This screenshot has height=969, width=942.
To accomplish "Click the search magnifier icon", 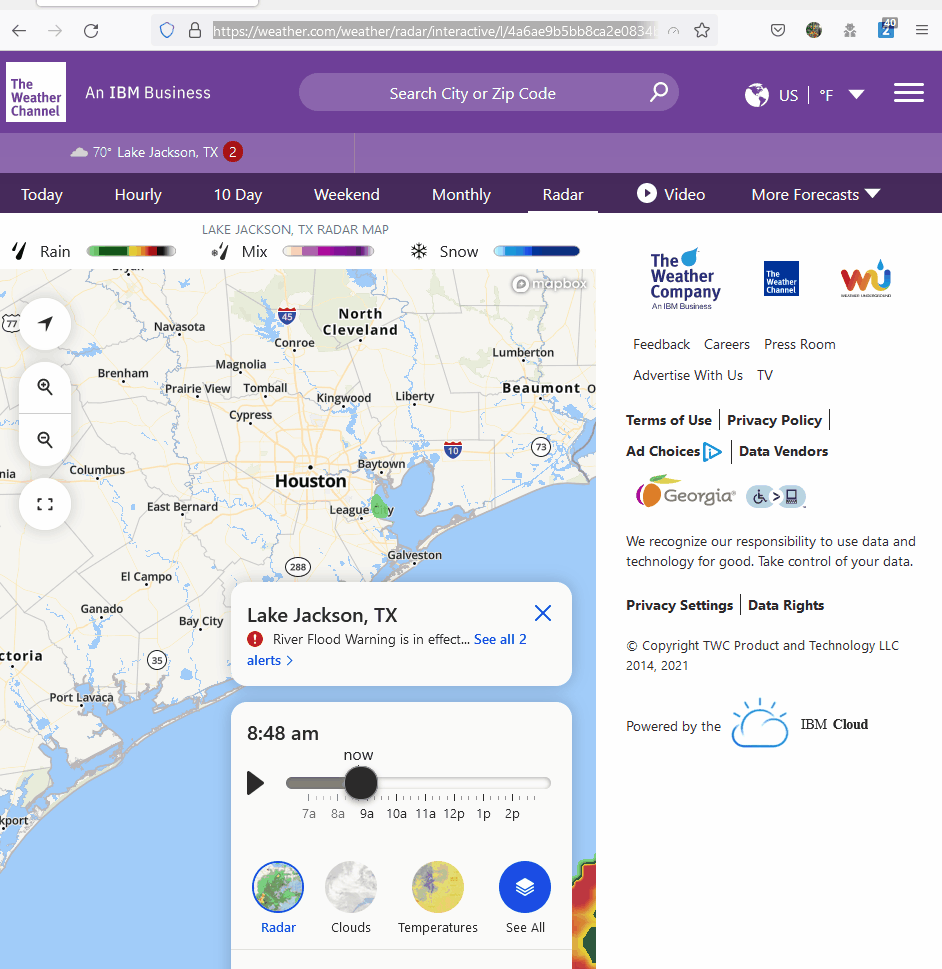I will [x=659, y=93].
